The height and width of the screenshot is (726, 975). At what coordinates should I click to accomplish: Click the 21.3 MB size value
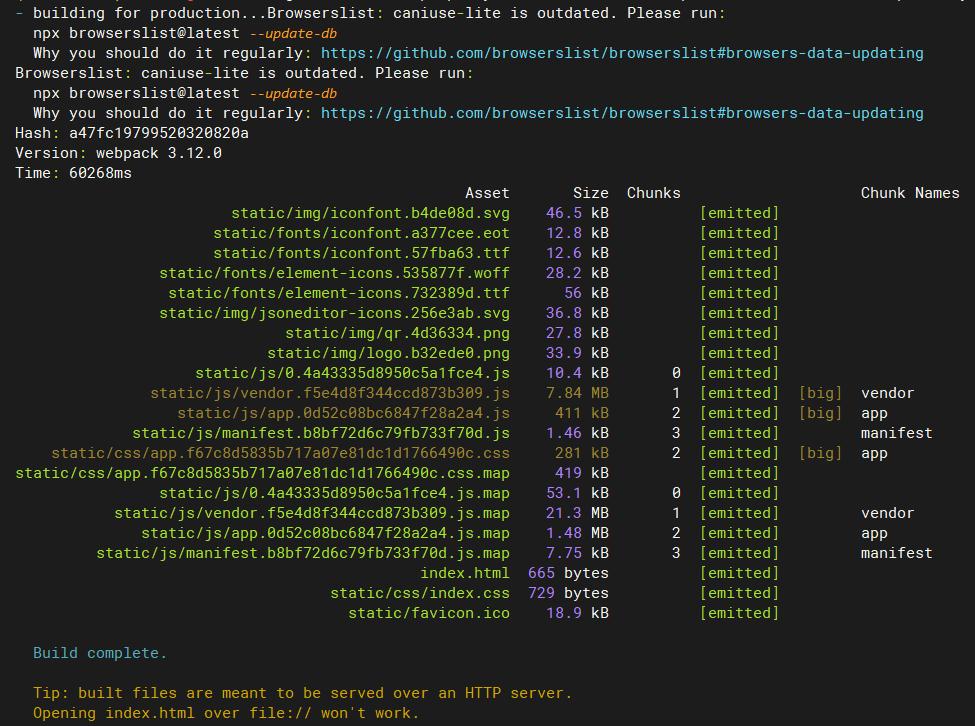click(577, 513)
